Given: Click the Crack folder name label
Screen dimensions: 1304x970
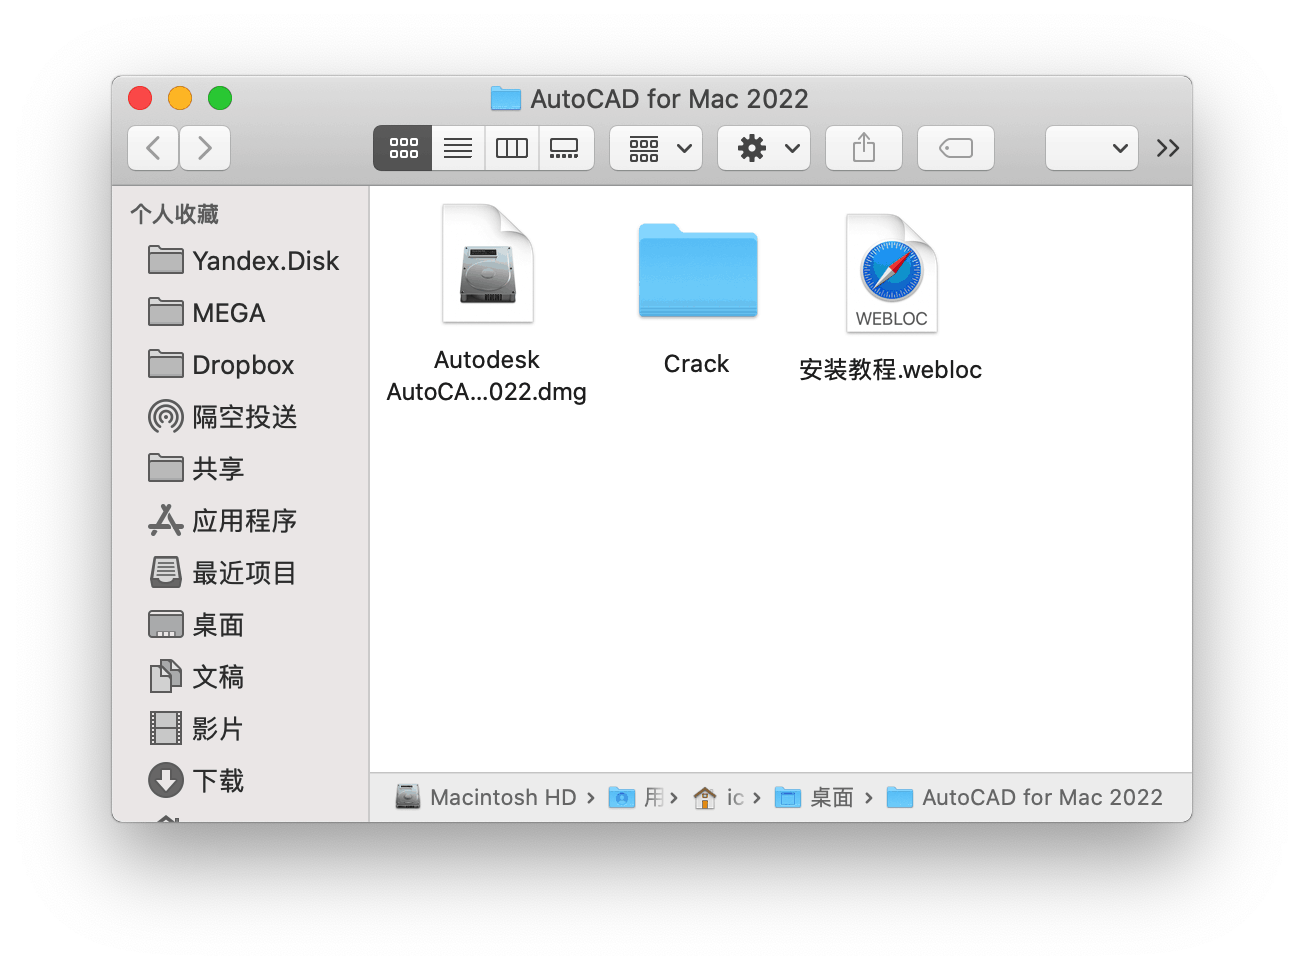Looking at the screenshot, I should pos(697,364).
